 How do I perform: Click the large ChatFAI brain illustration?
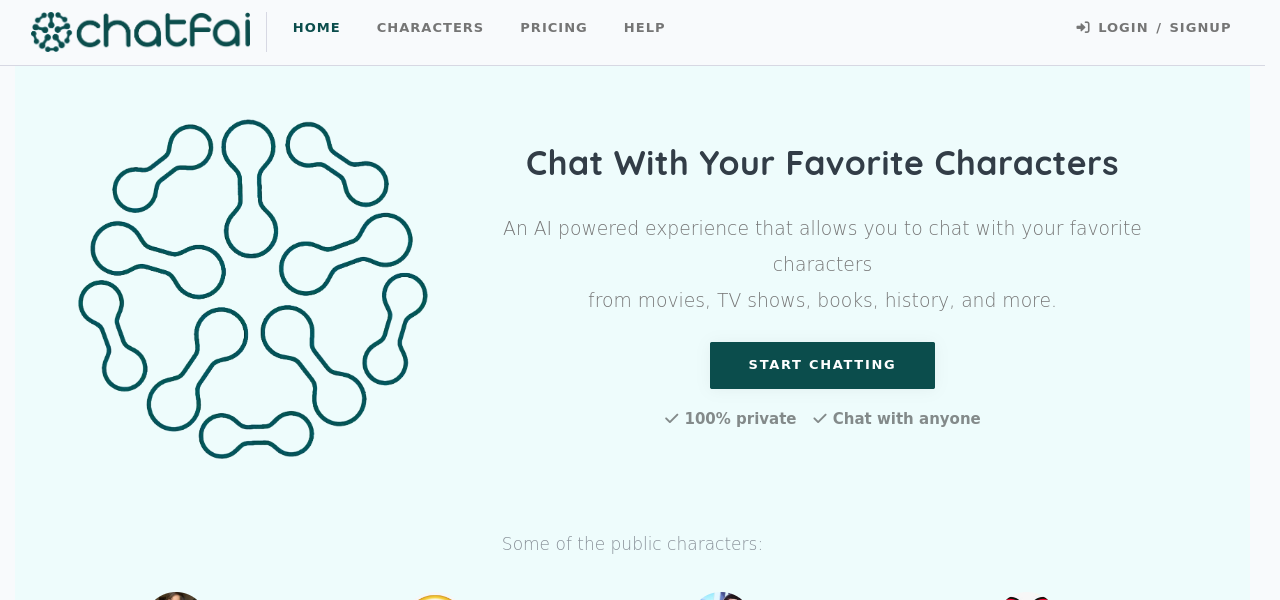(x=253, y=289)
